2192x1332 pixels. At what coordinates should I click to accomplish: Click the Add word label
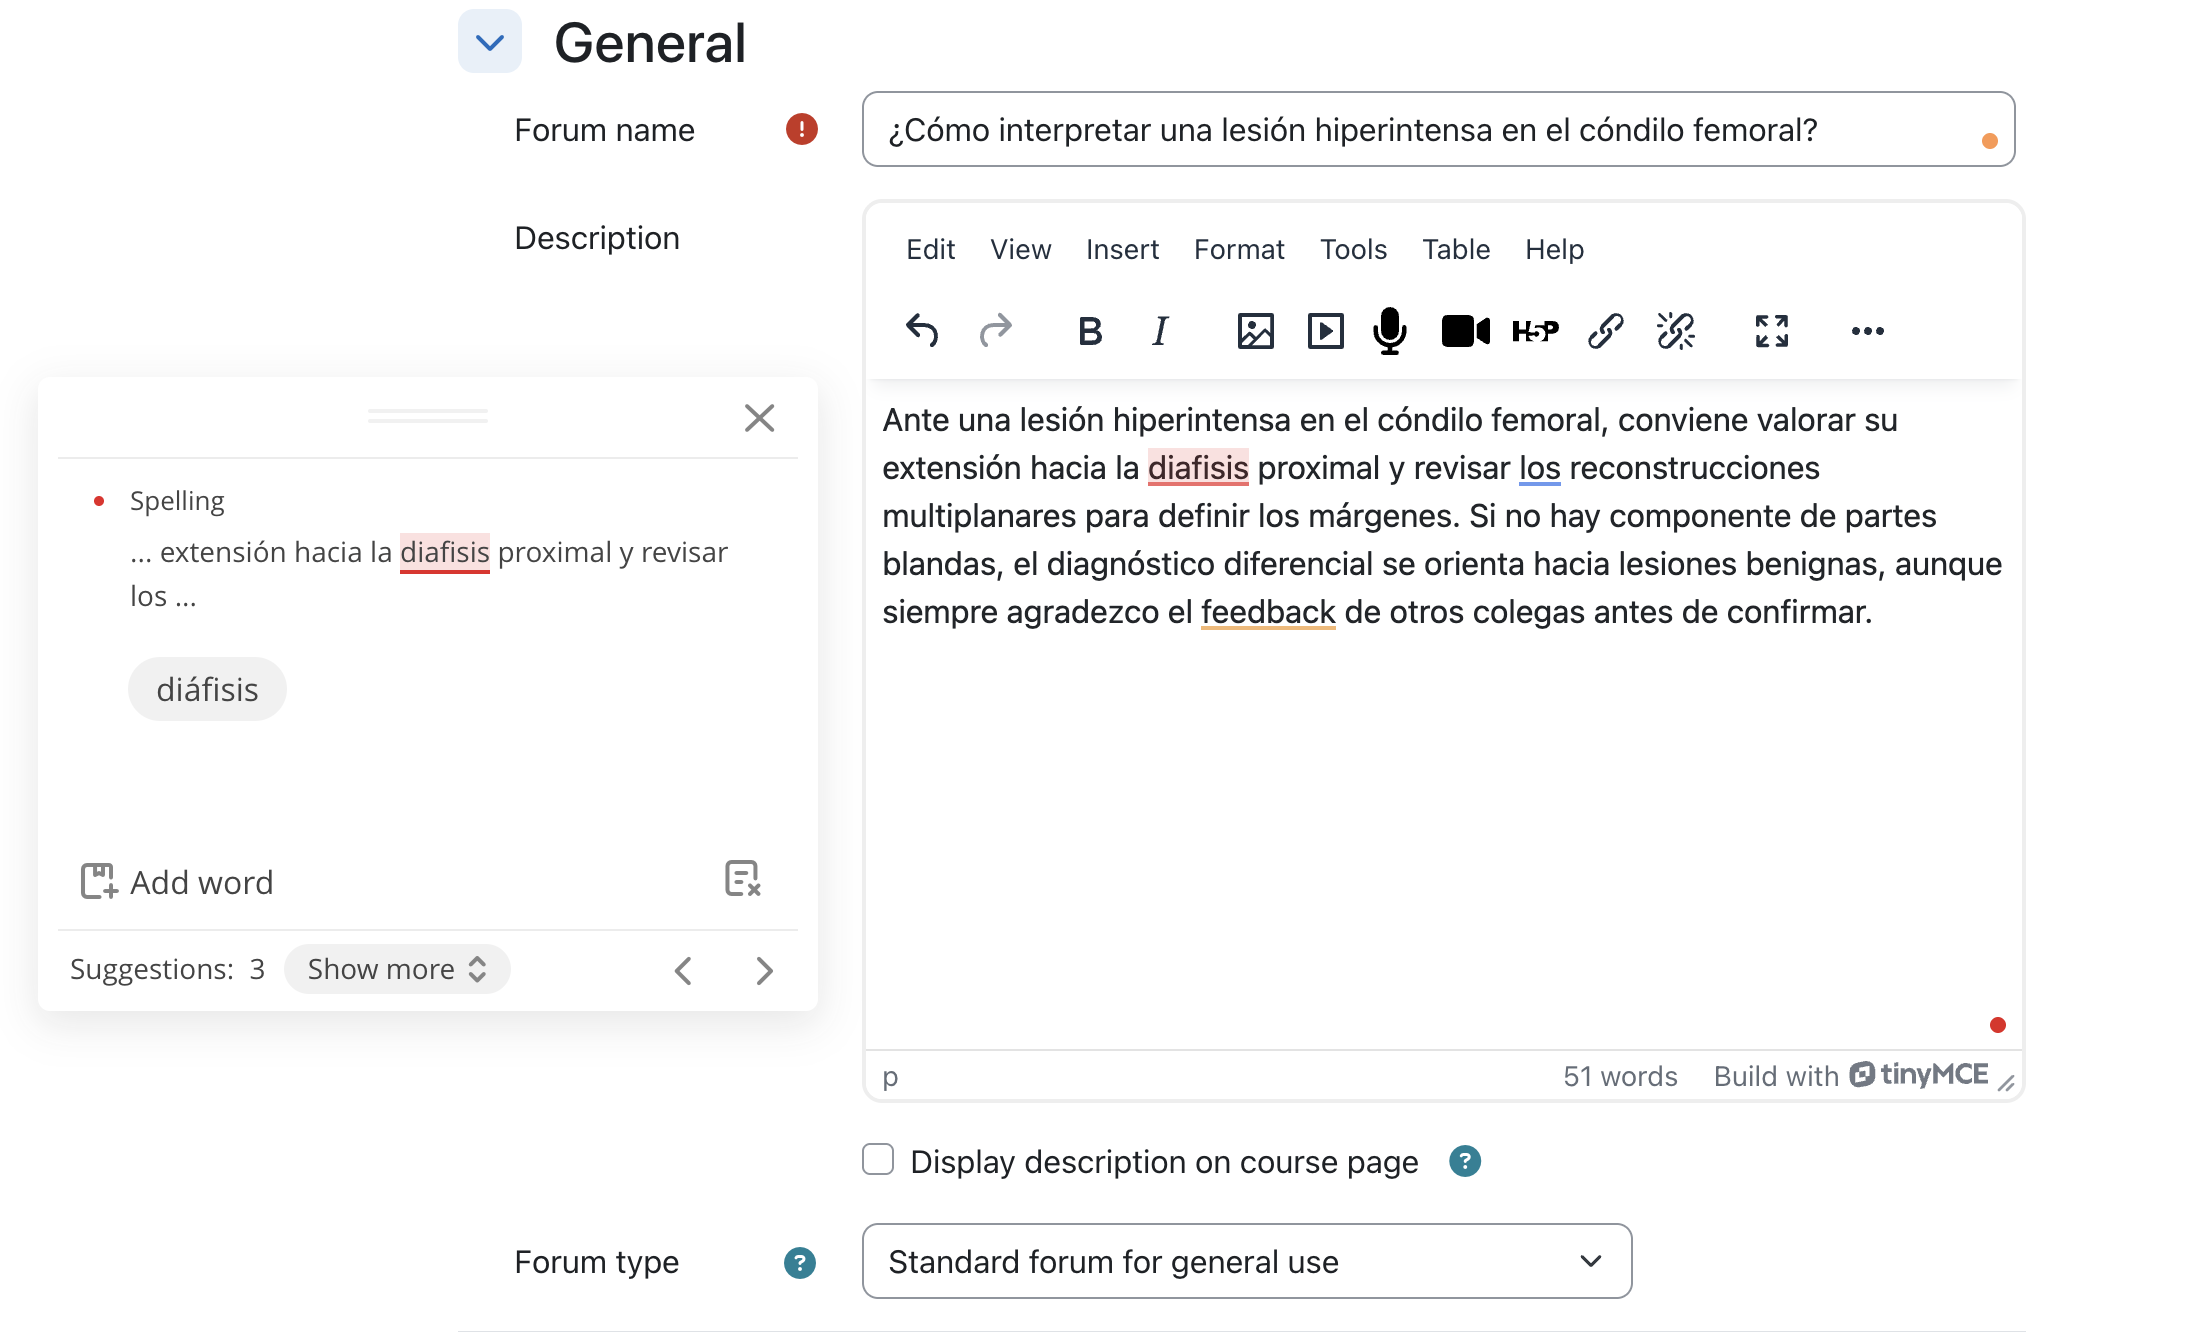[201, 883]
